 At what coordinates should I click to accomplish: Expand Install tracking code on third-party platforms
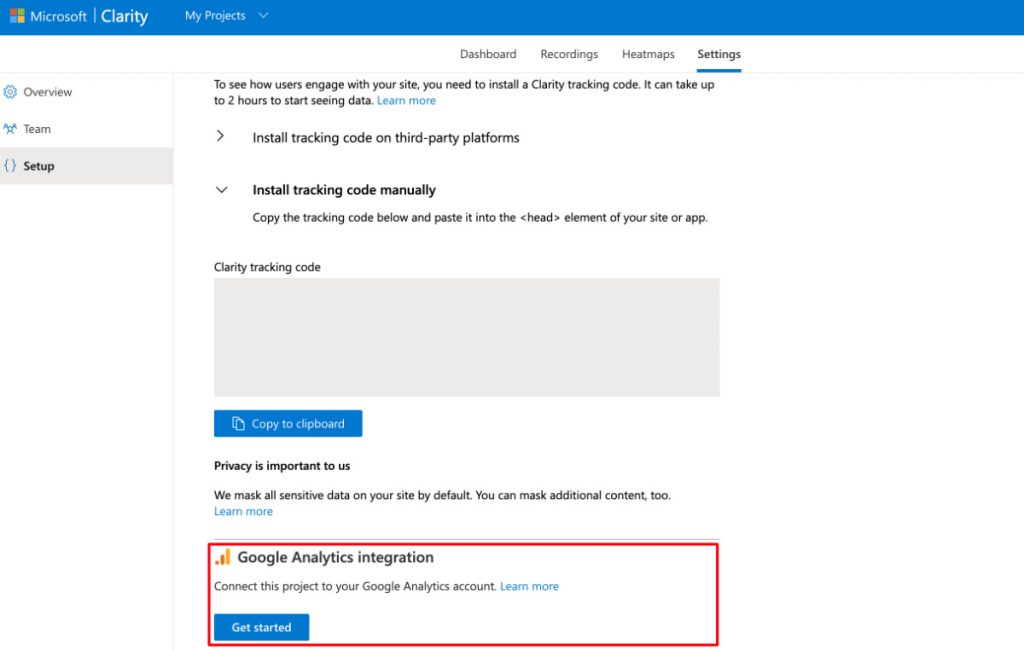pos(220,136)
